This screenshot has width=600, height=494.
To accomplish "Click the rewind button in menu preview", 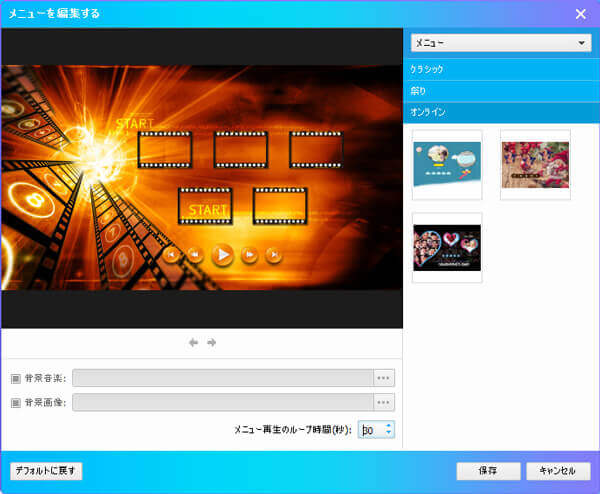I will coord(196,254).
